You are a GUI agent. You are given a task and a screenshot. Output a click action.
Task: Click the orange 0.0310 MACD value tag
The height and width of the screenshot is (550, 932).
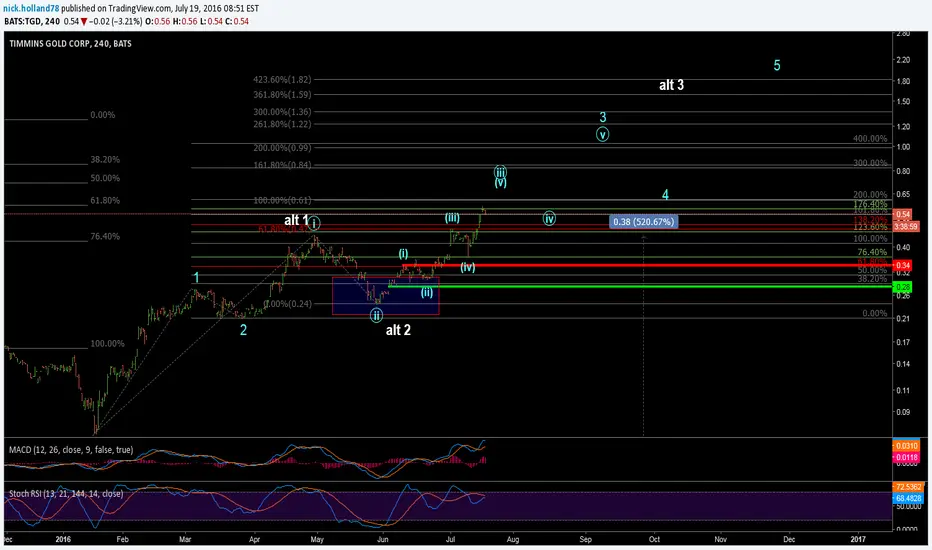point(906,446)
